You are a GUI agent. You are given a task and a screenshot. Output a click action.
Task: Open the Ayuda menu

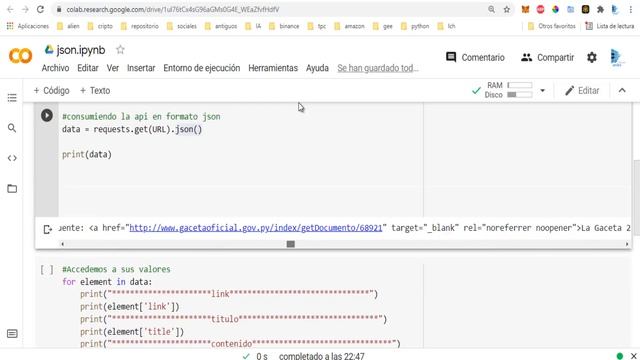tap(317, 68)
